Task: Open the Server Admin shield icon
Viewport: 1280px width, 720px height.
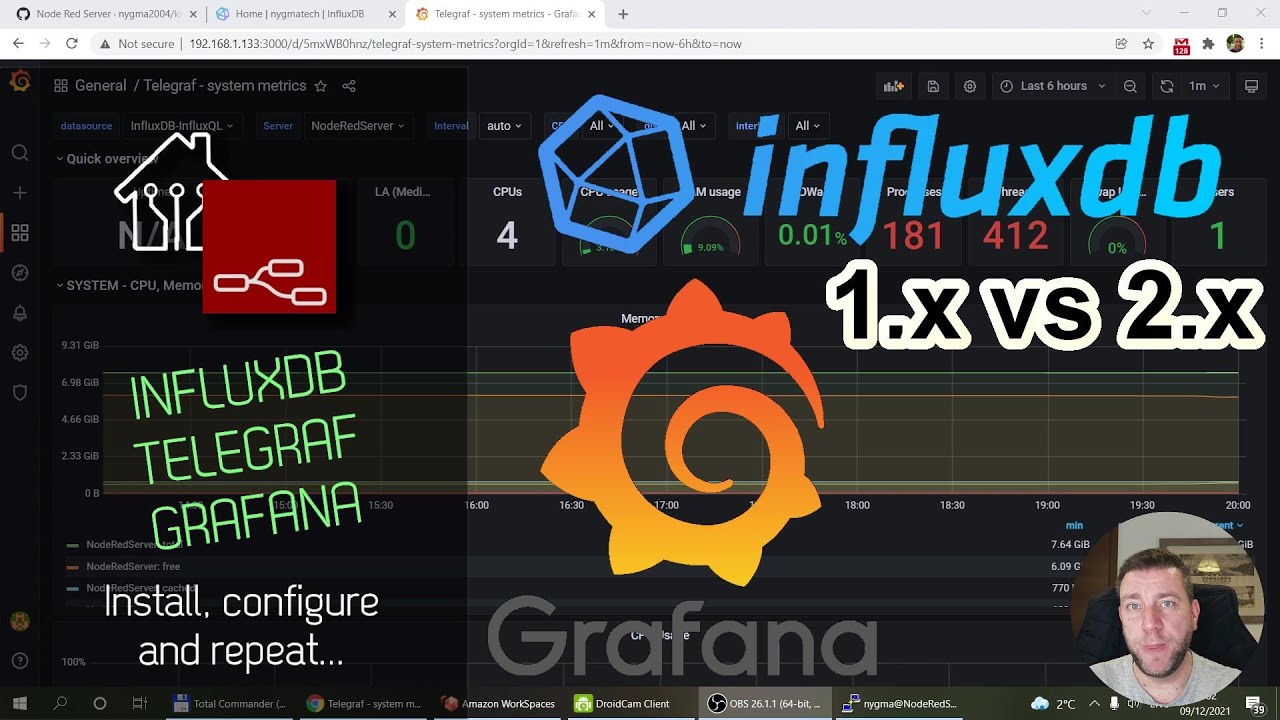Action: (20, 393)
